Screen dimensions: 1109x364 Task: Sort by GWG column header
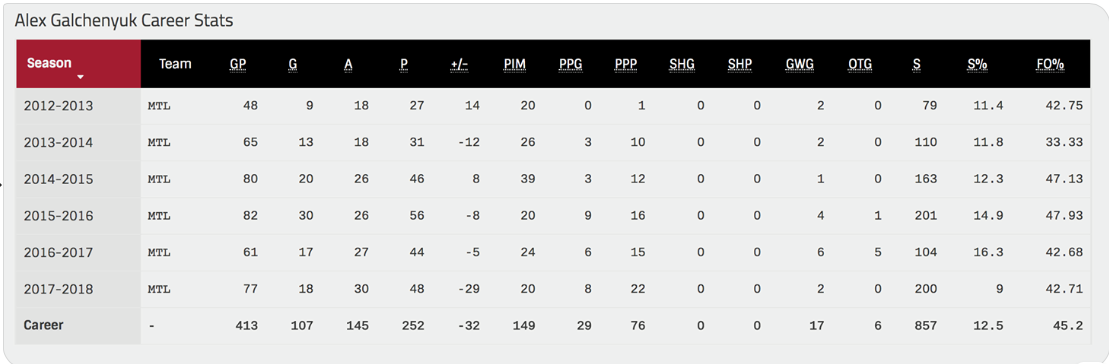pyautogui.click(x=800, y=64)
